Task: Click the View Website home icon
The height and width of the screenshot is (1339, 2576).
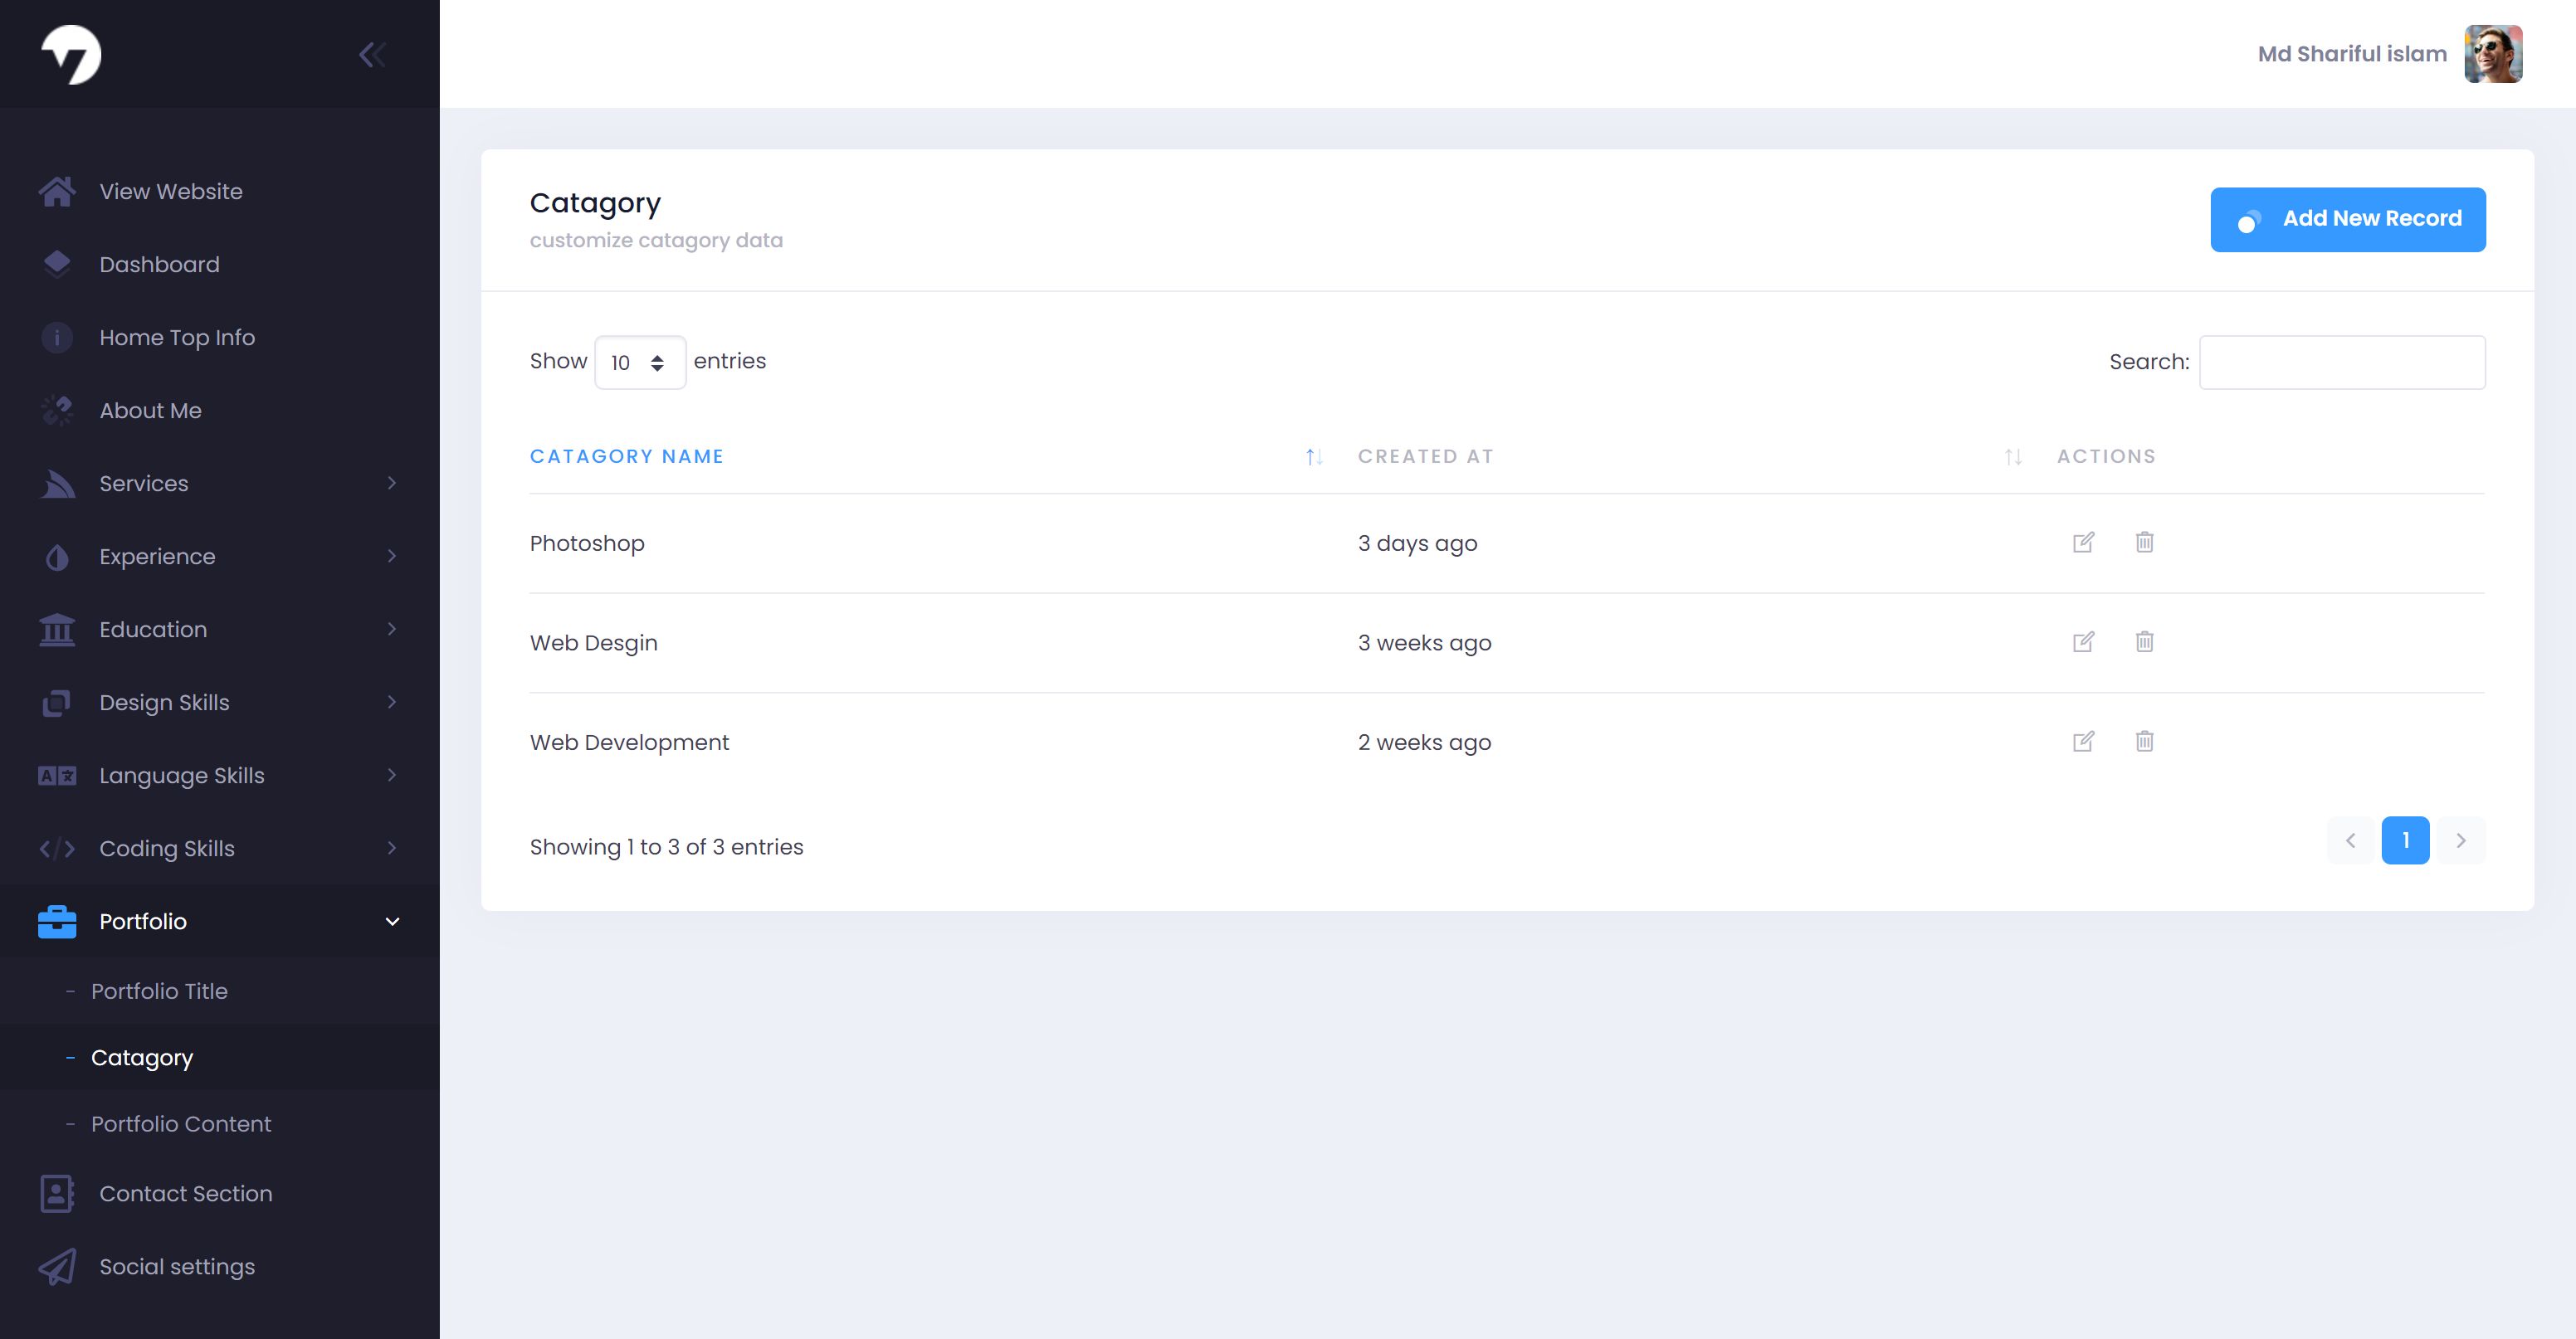Action: [57, 191]
